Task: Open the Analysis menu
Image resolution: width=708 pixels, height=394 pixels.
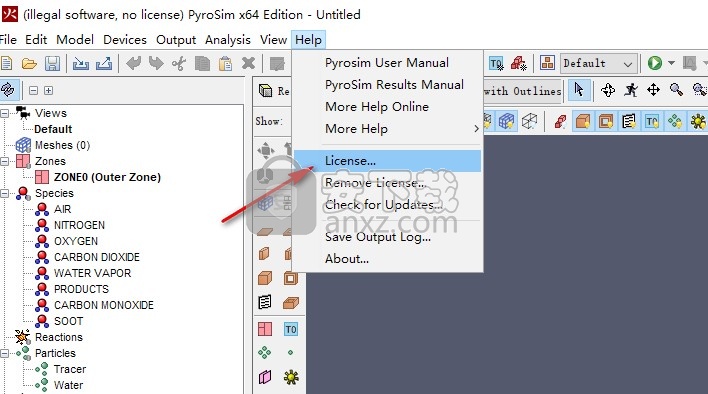Action: 228,40
